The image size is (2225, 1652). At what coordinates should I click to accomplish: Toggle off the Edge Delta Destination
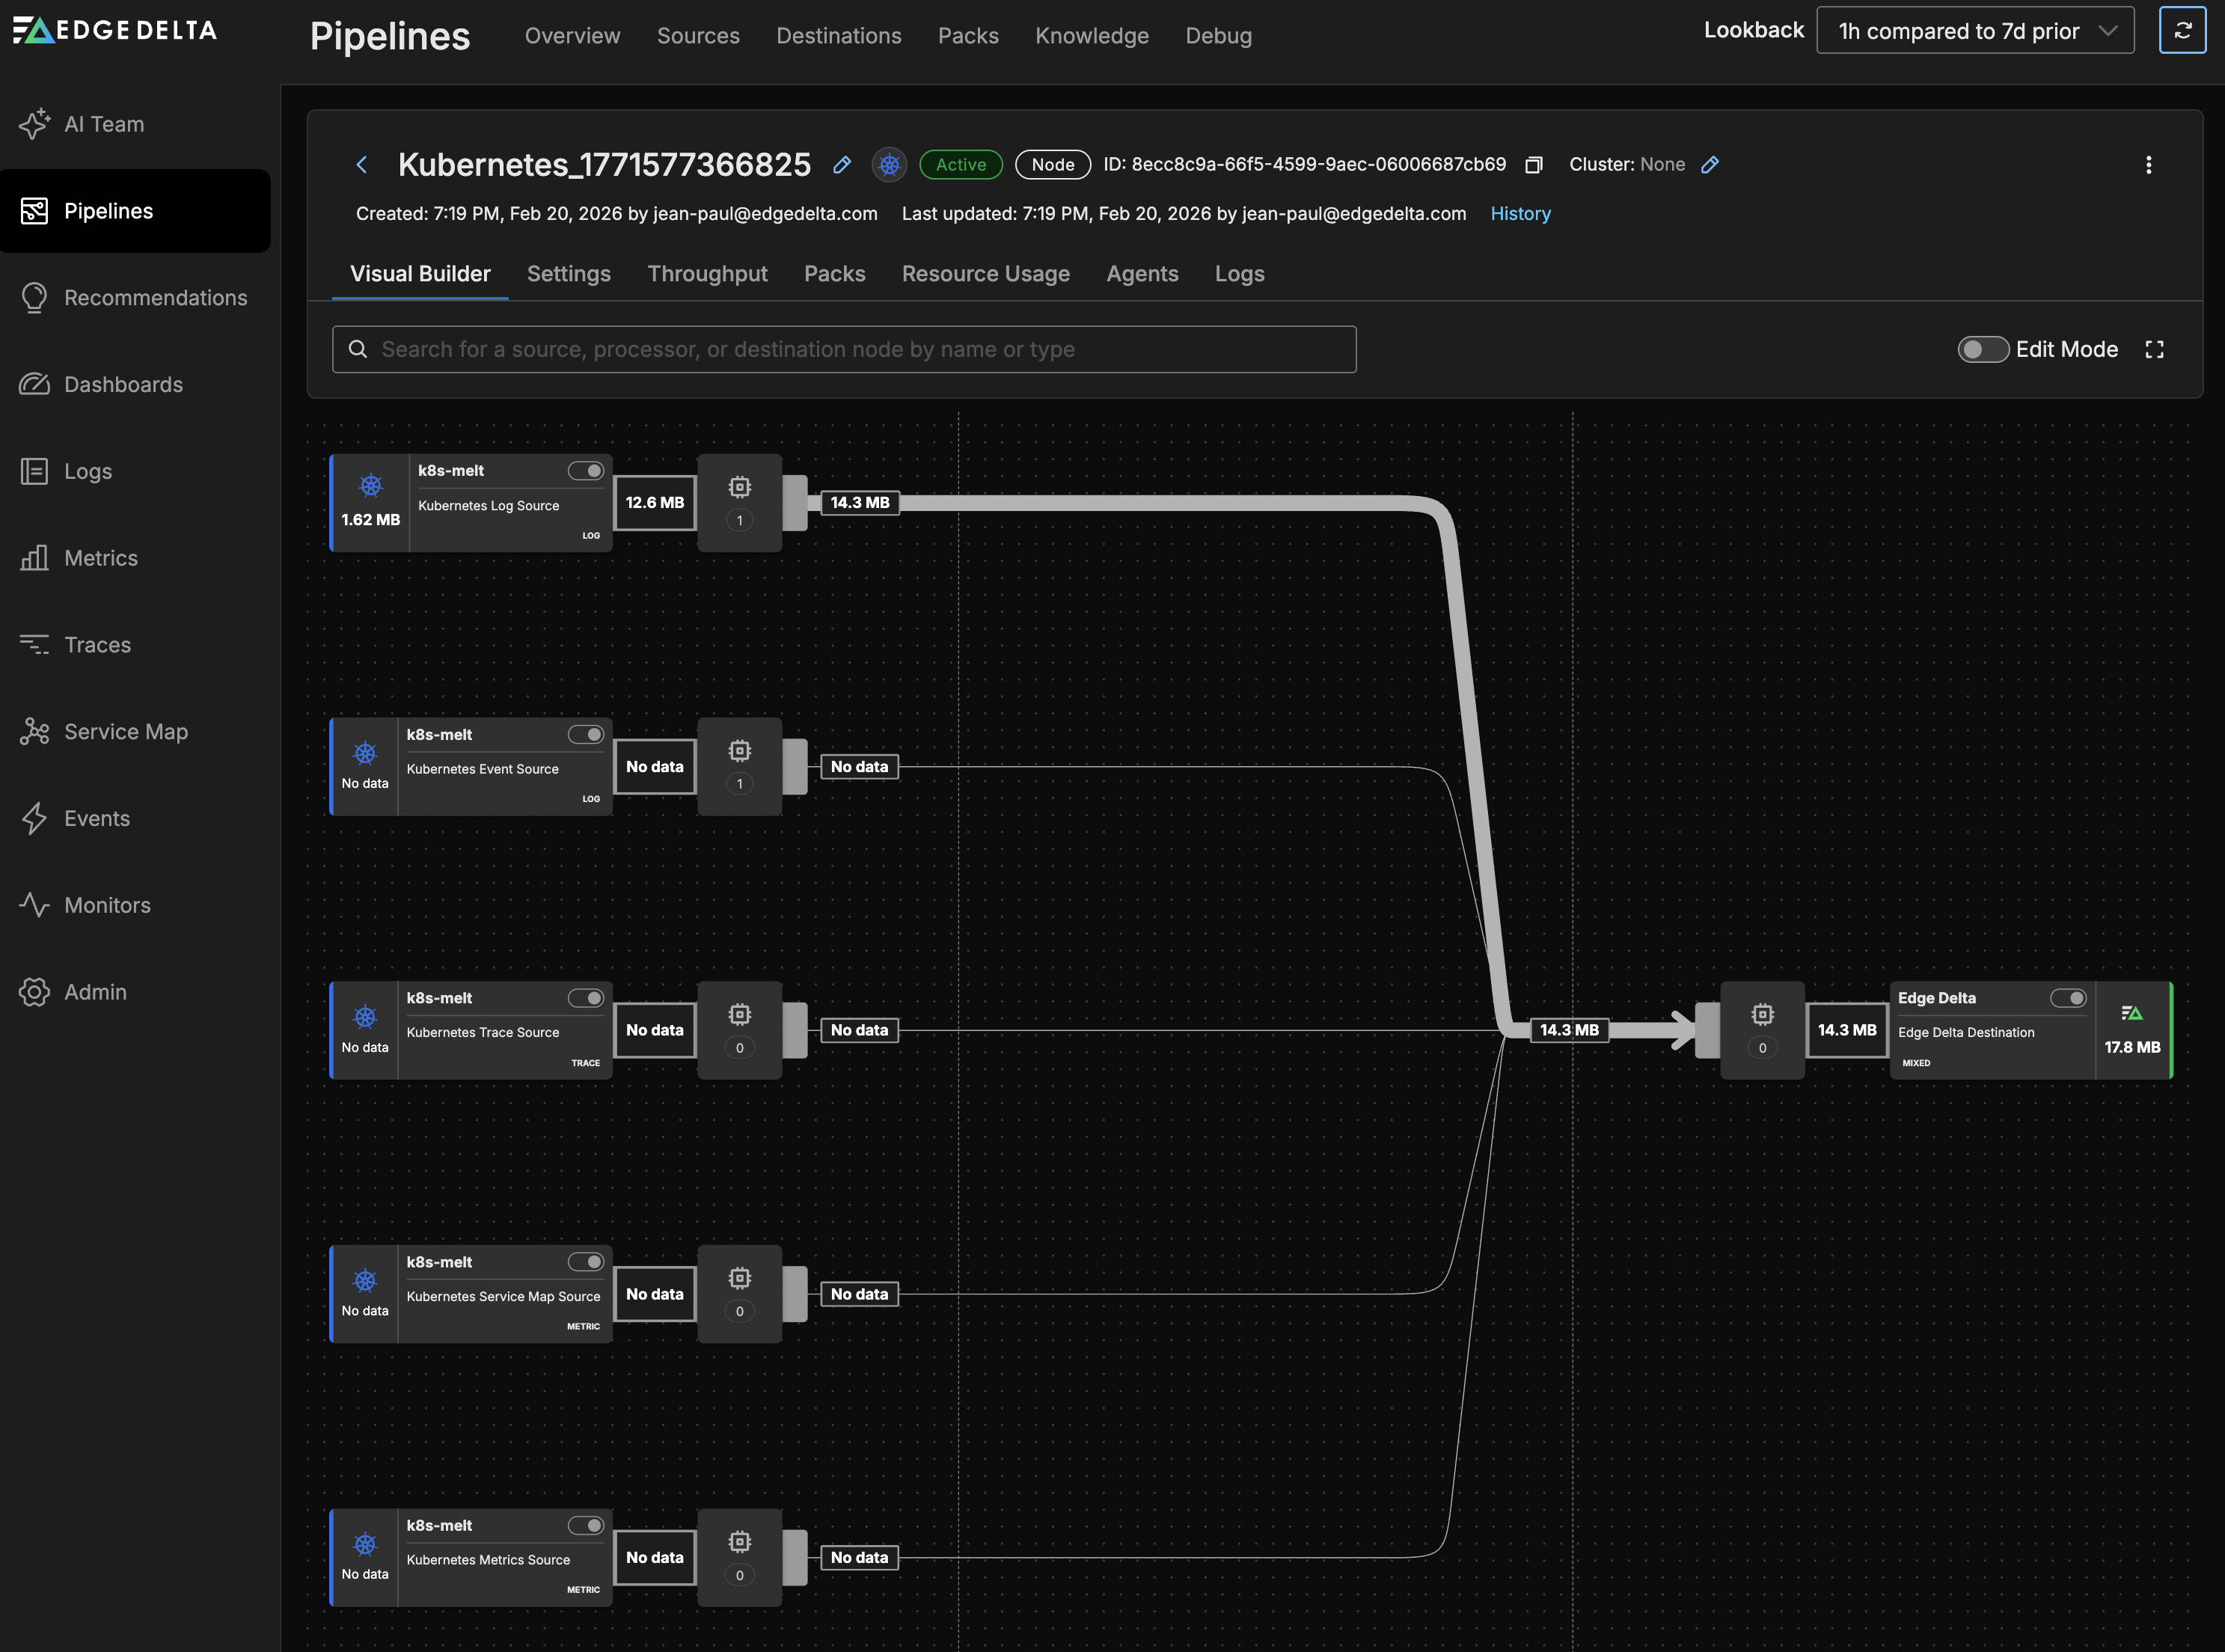2067,997
